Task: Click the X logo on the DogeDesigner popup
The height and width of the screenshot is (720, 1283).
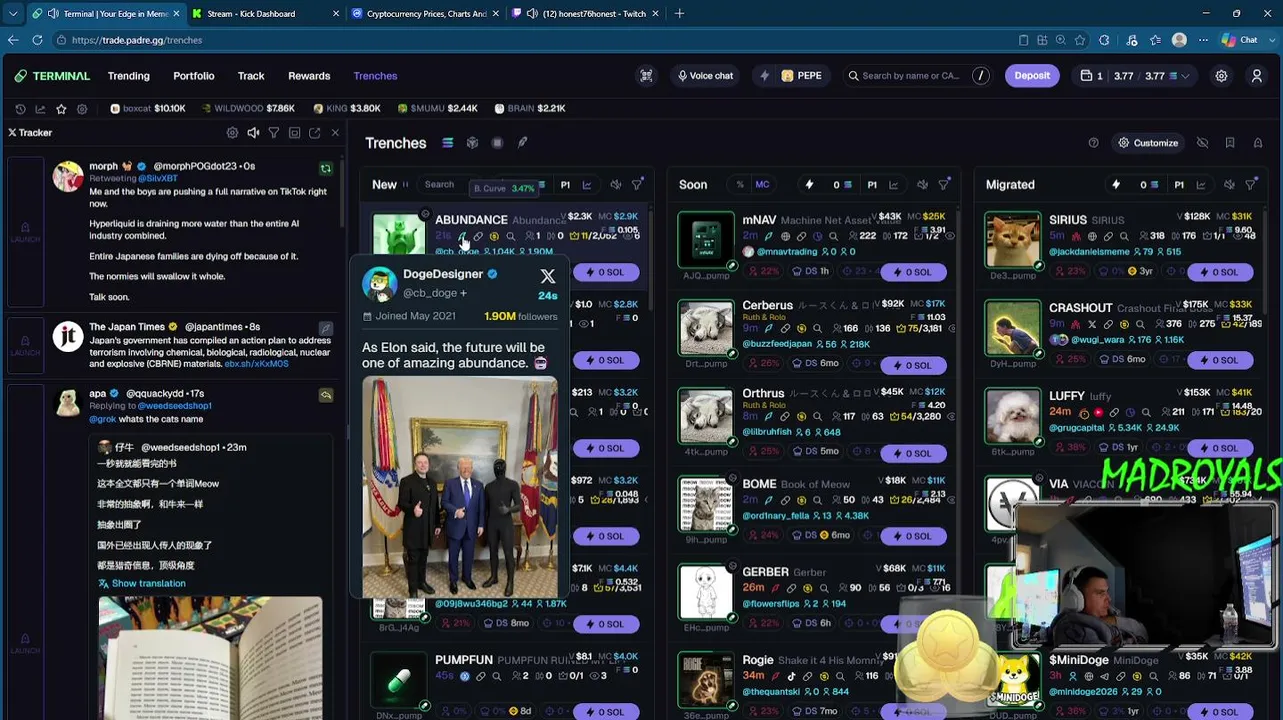Action: pyautogui.click(x=547, y=276)
